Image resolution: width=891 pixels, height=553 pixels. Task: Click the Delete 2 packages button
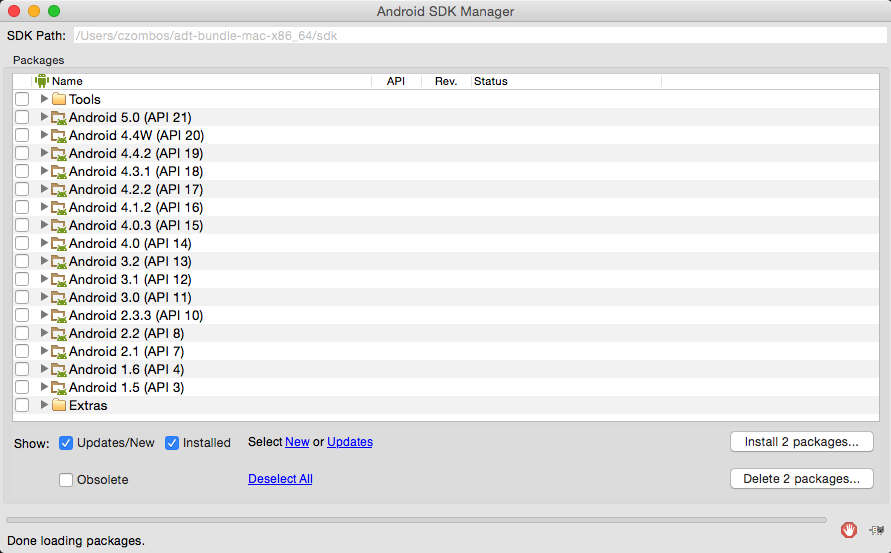[801, 479]
